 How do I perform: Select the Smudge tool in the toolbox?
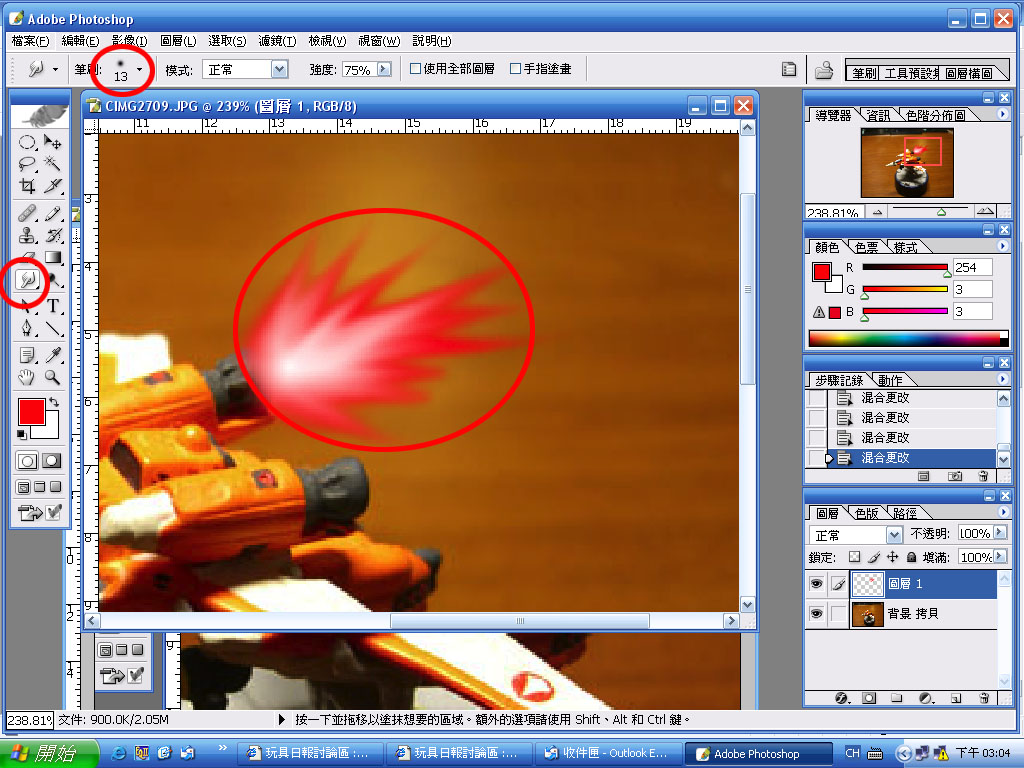pyautogui.click(x=28, y=281)
